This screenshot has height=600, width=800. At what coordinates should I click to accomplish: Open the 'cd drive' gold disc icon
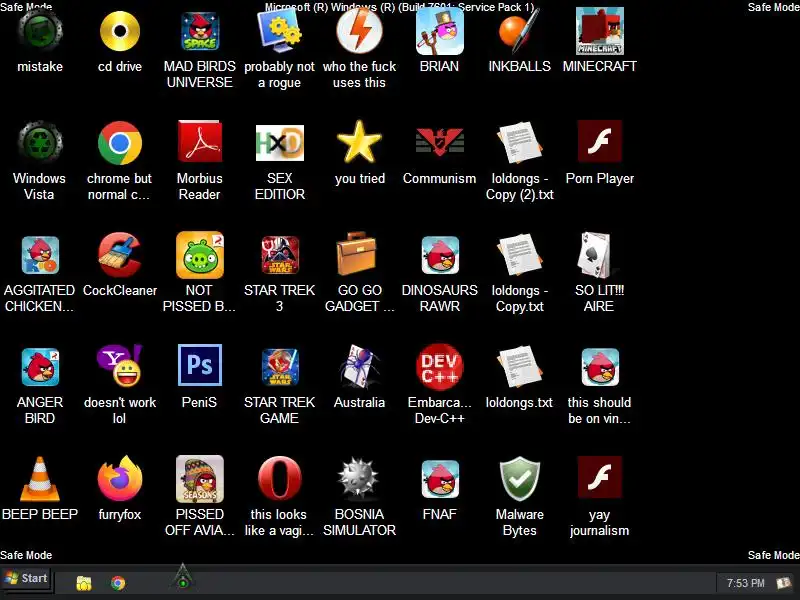click(x=120, y=31)
